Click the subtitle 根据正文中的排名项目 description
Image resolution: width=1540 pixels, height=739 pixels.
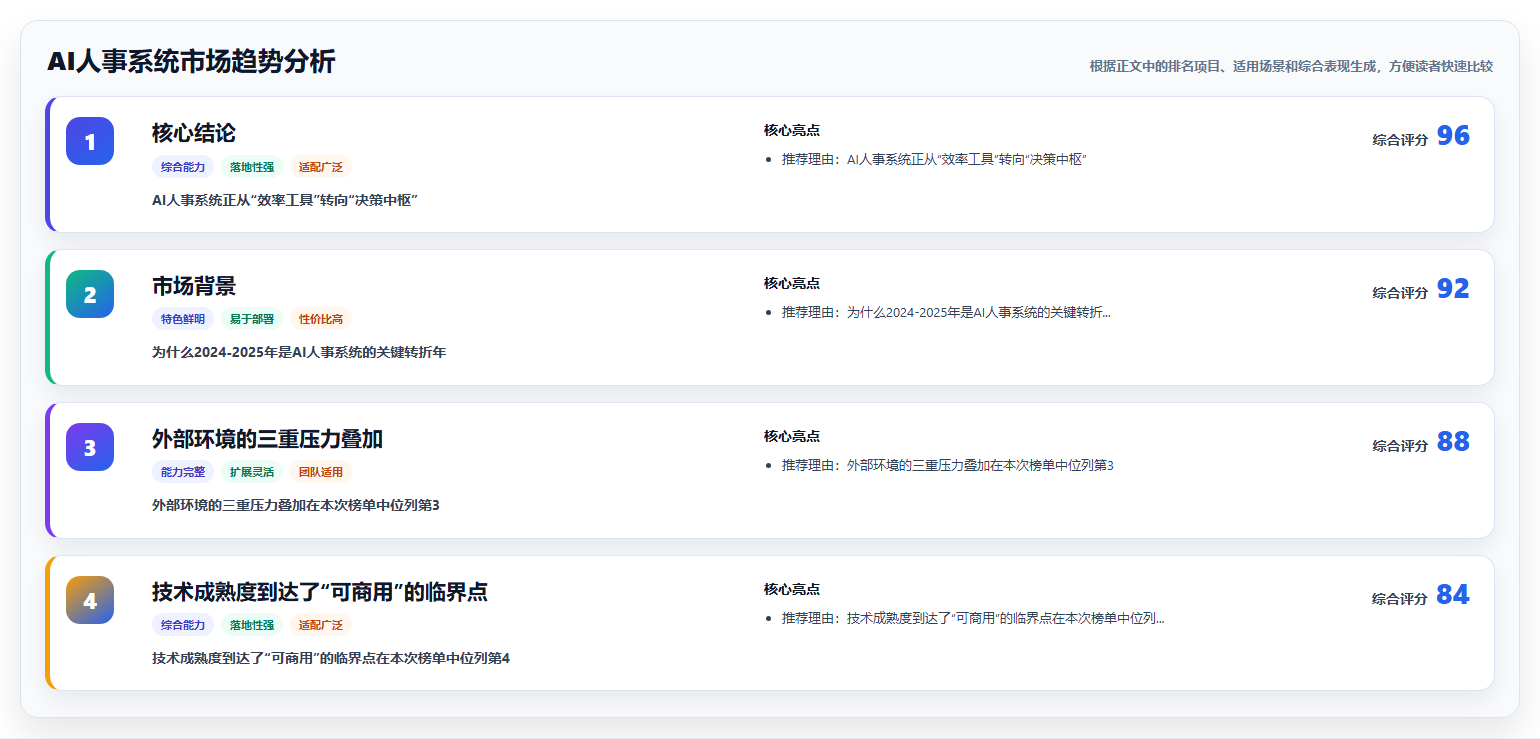[1291, 66]
